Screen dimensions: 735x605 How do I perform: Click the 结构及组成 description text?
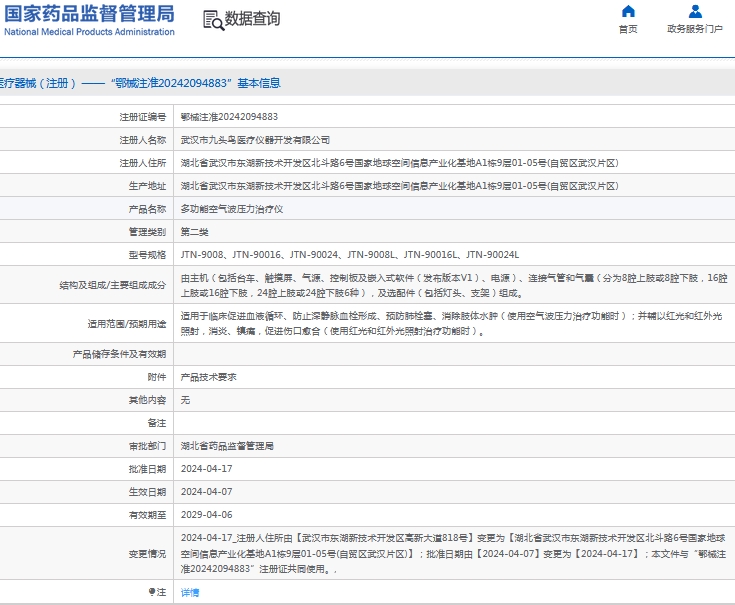454,285
